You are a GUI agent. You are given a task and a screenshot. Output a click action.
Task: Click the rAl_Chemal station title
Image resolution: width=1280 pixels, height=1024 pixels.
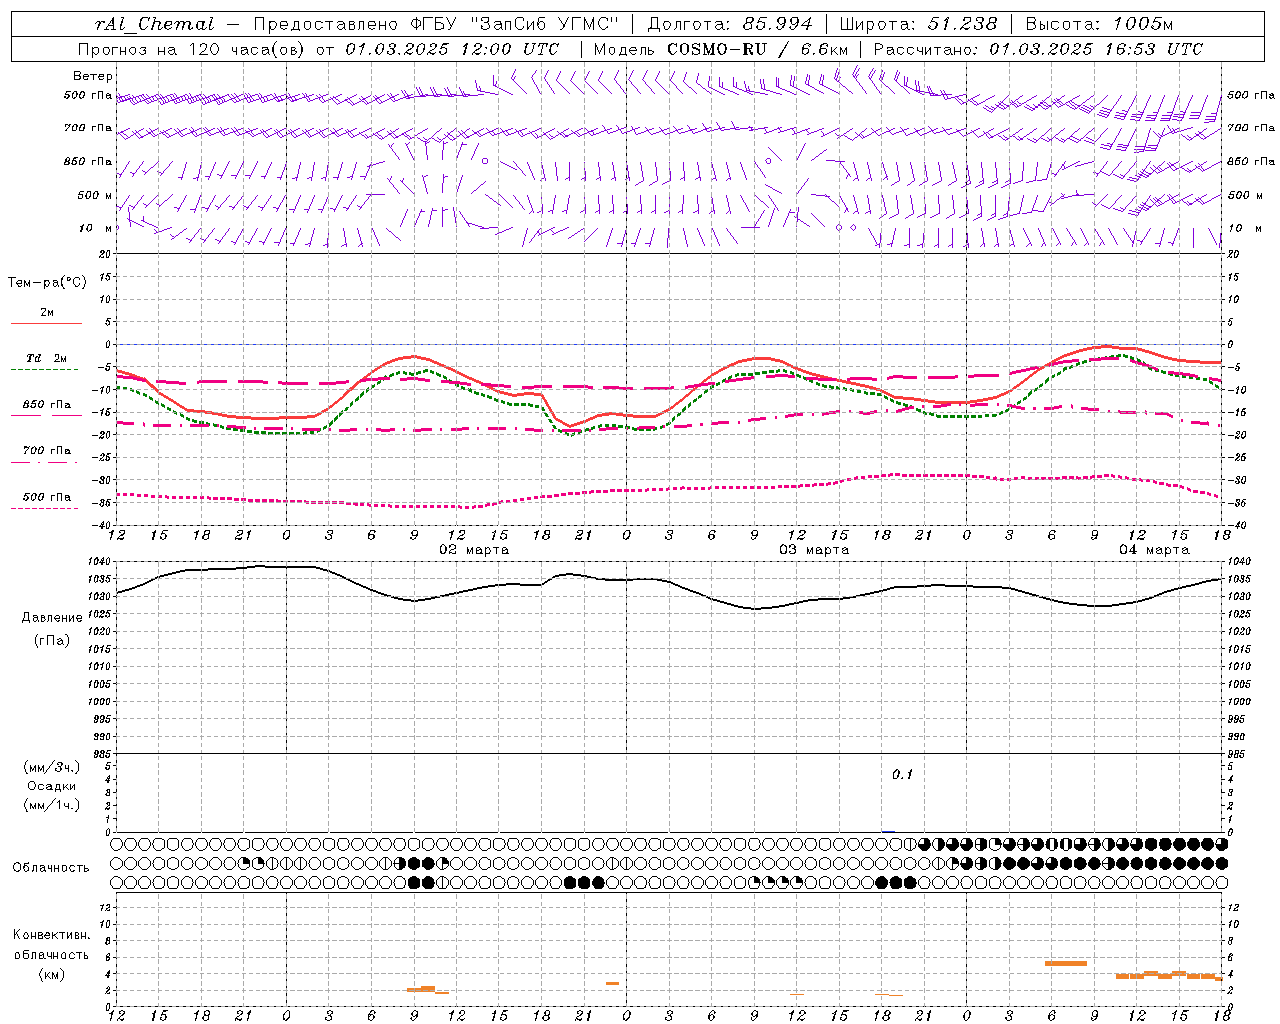coord(154,24)
